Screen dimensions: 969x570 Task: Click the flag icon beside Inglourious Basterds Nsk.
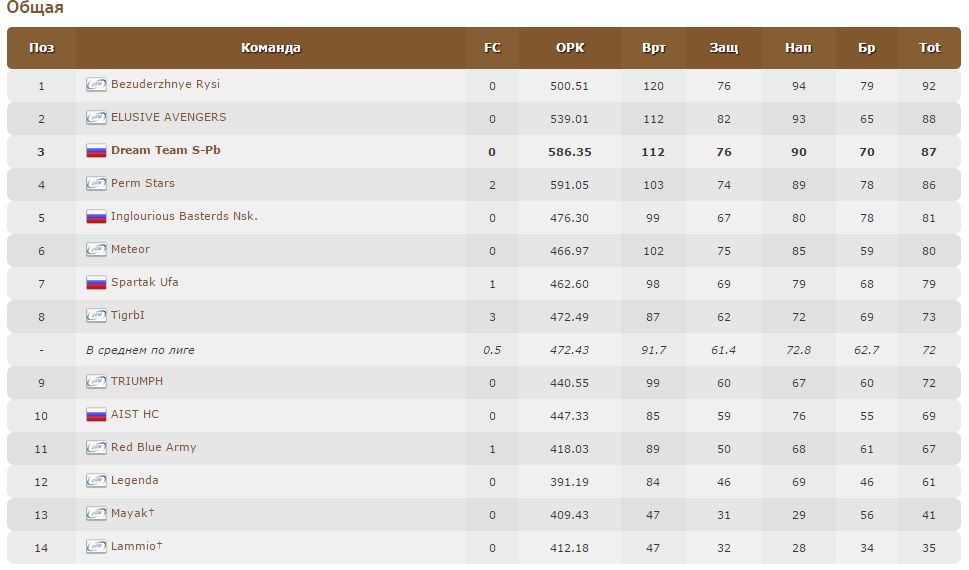[96, 217]
